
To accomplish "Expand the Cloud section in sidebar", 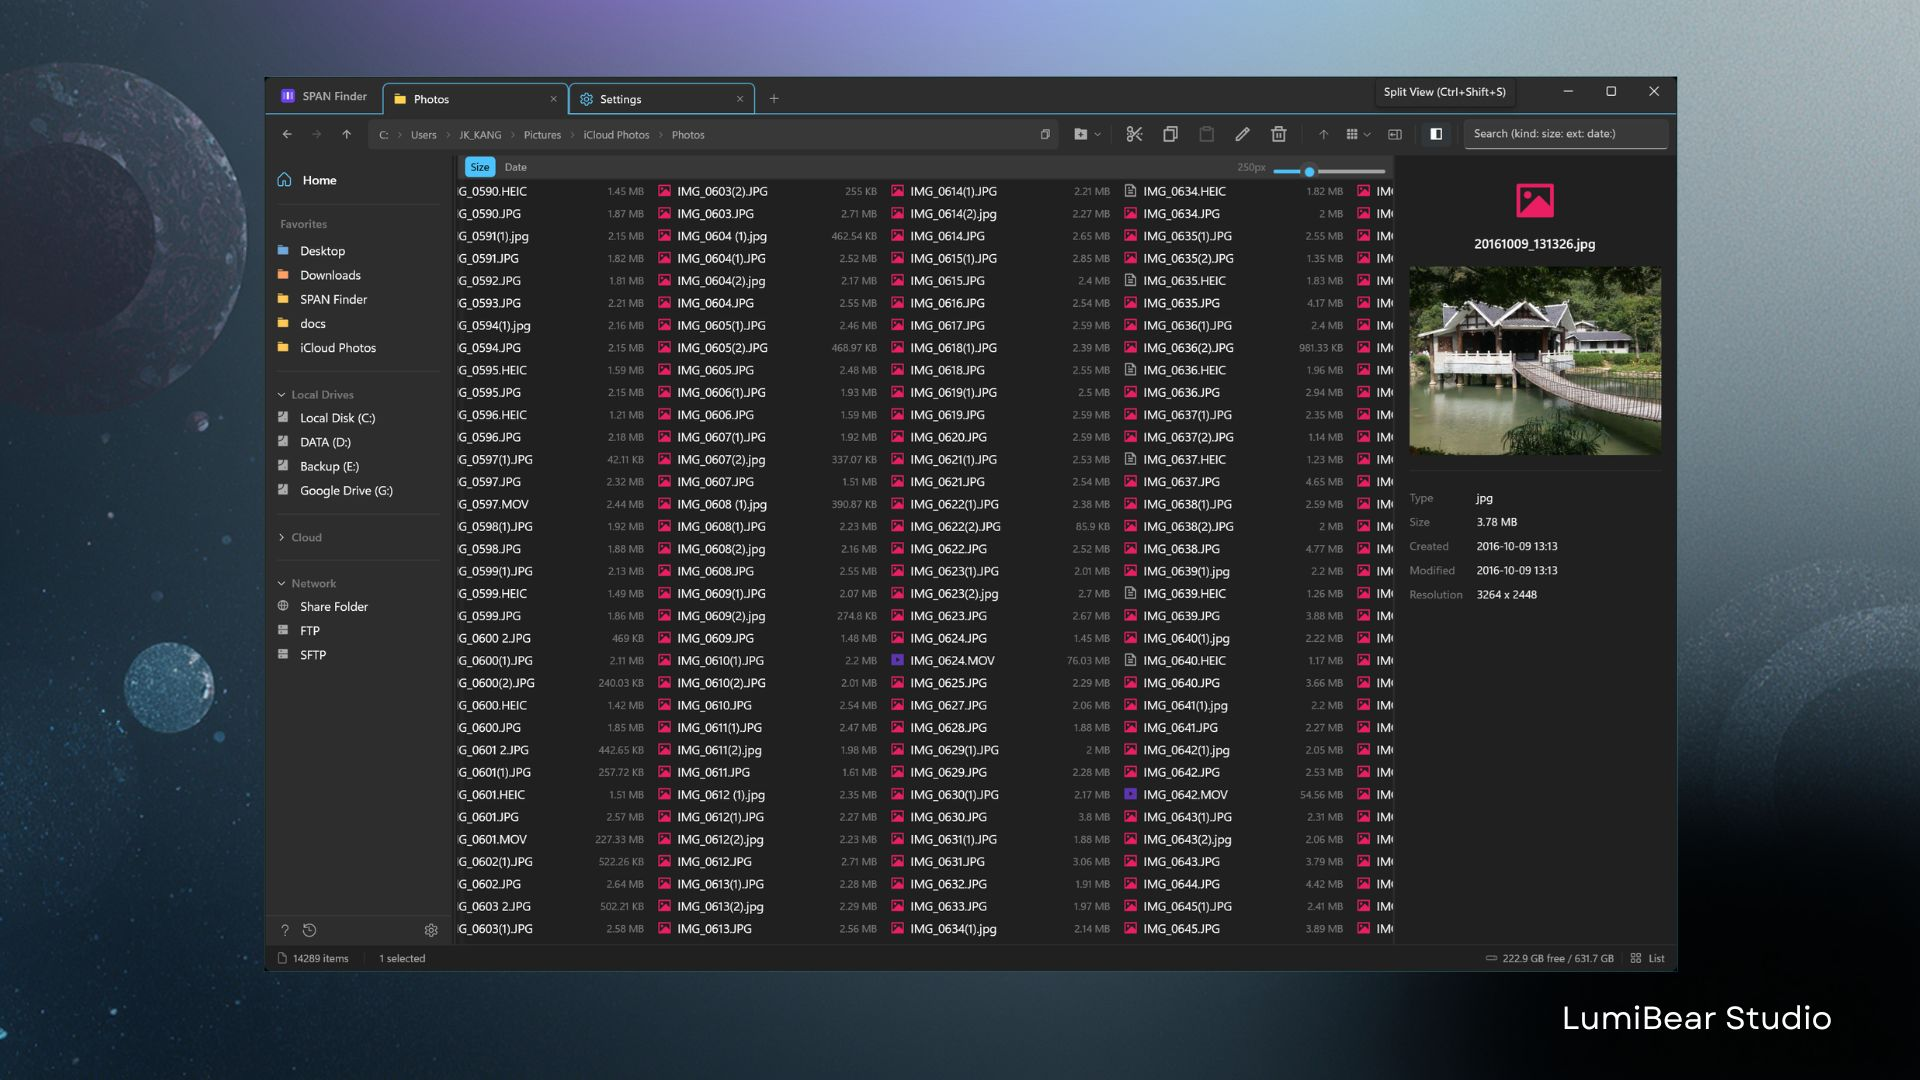I will 300,538.
